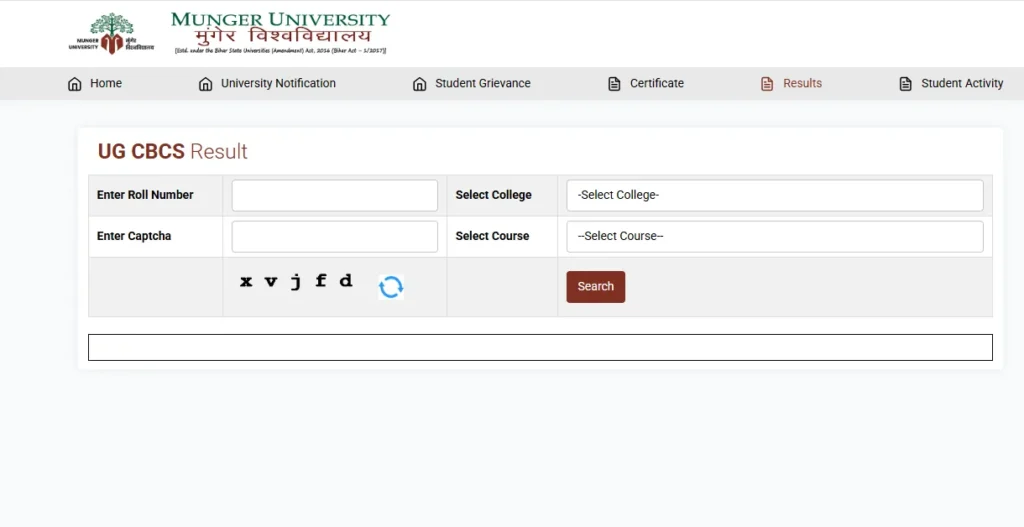The width and height of the screenshot is (1024, 527).
Task: Click the house icon beside Home
Action: [x=74, y=84]
